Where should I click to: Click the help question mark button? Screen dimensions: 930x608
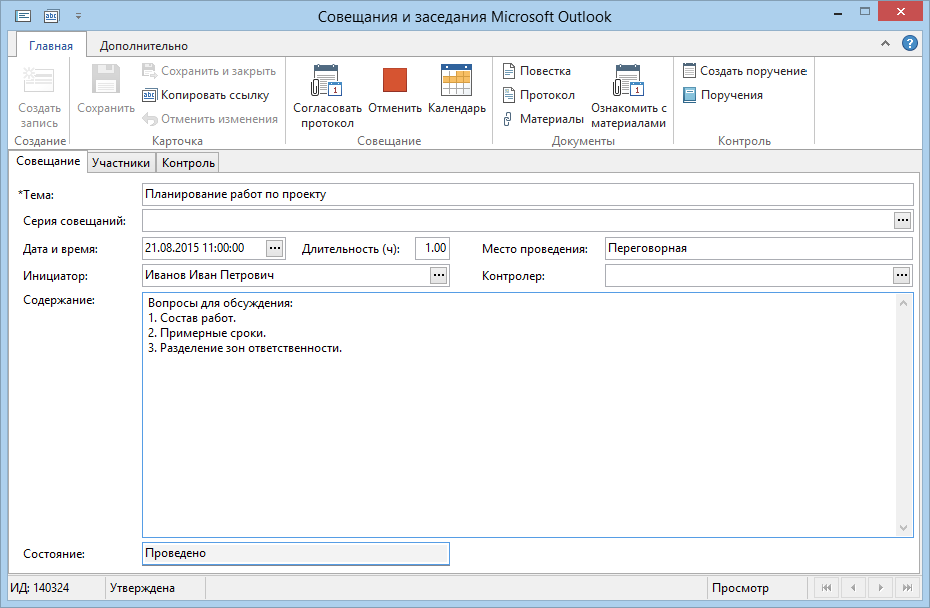point(909,44)
